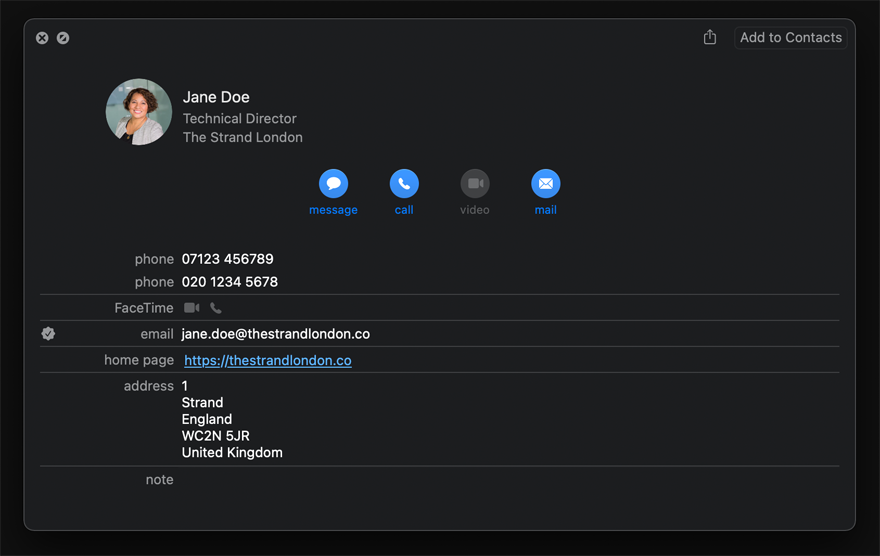
Task: Select the phone number 07123 456789
Action: tap(227, 259)
